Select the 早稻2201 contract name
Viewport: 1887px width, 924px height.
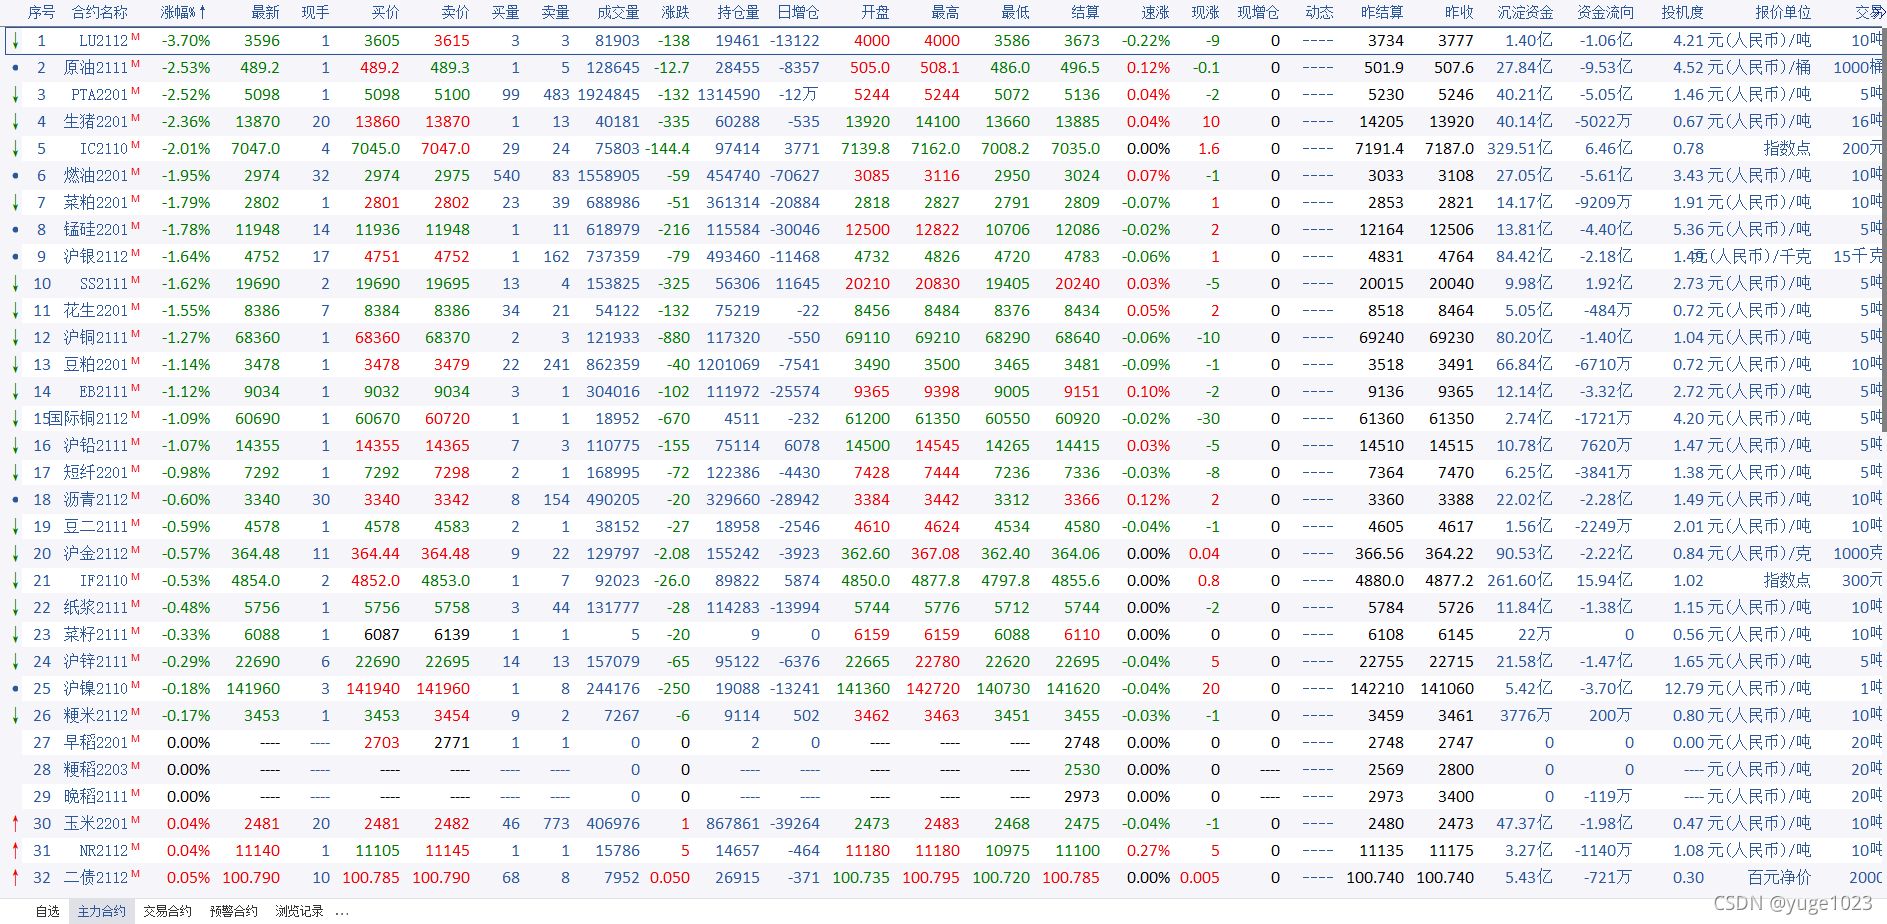(96, 743)
